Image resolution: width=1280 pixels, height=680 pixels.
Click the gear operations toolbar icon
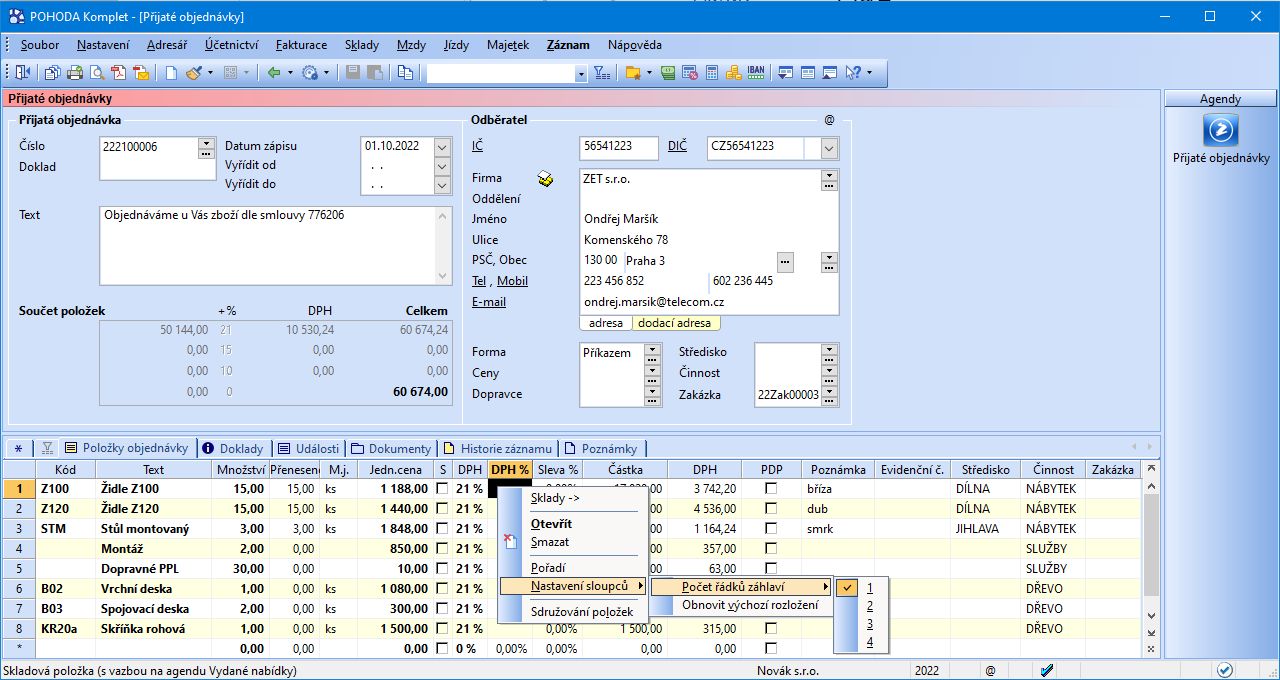(310, 72)
